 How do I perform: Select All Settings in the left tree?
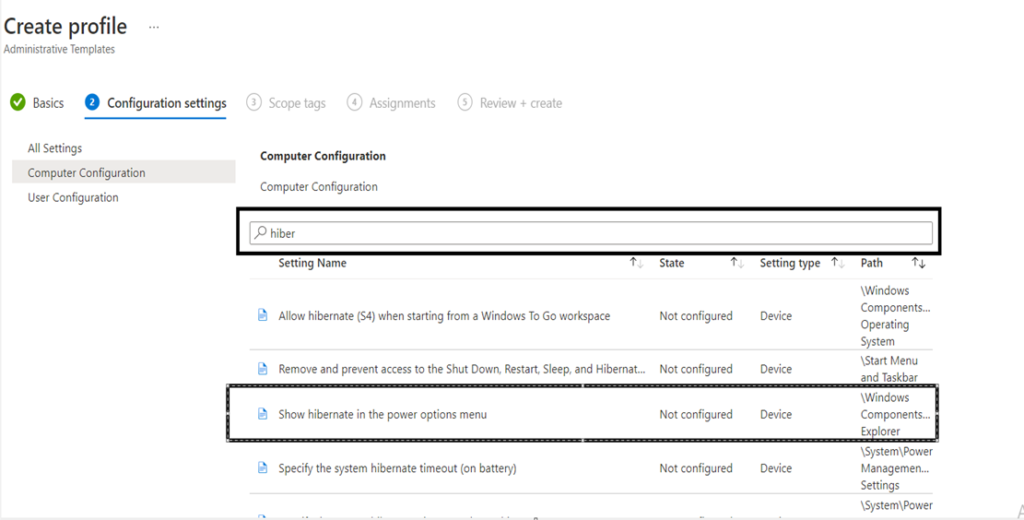click(55, 148)
